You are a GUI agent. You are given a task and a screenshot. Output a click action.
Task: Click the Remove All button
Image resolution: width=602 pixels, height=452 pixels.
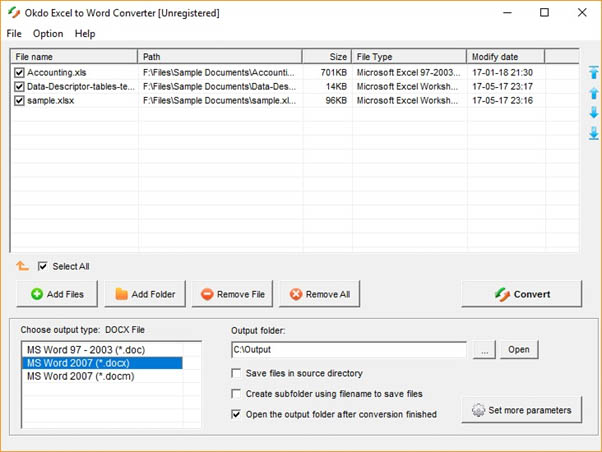click(319, 294)
